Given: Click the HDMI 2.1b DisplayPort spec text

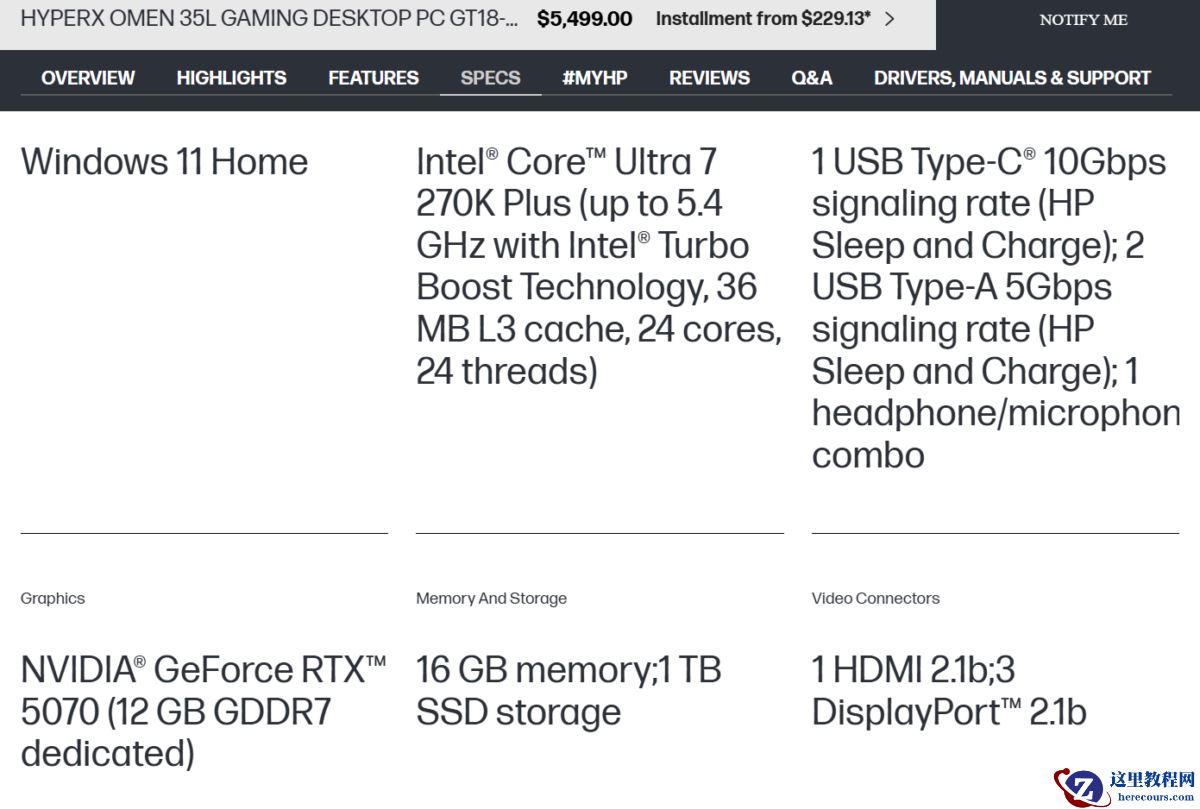Looking at the screenshot, I should tap(948, 691).
